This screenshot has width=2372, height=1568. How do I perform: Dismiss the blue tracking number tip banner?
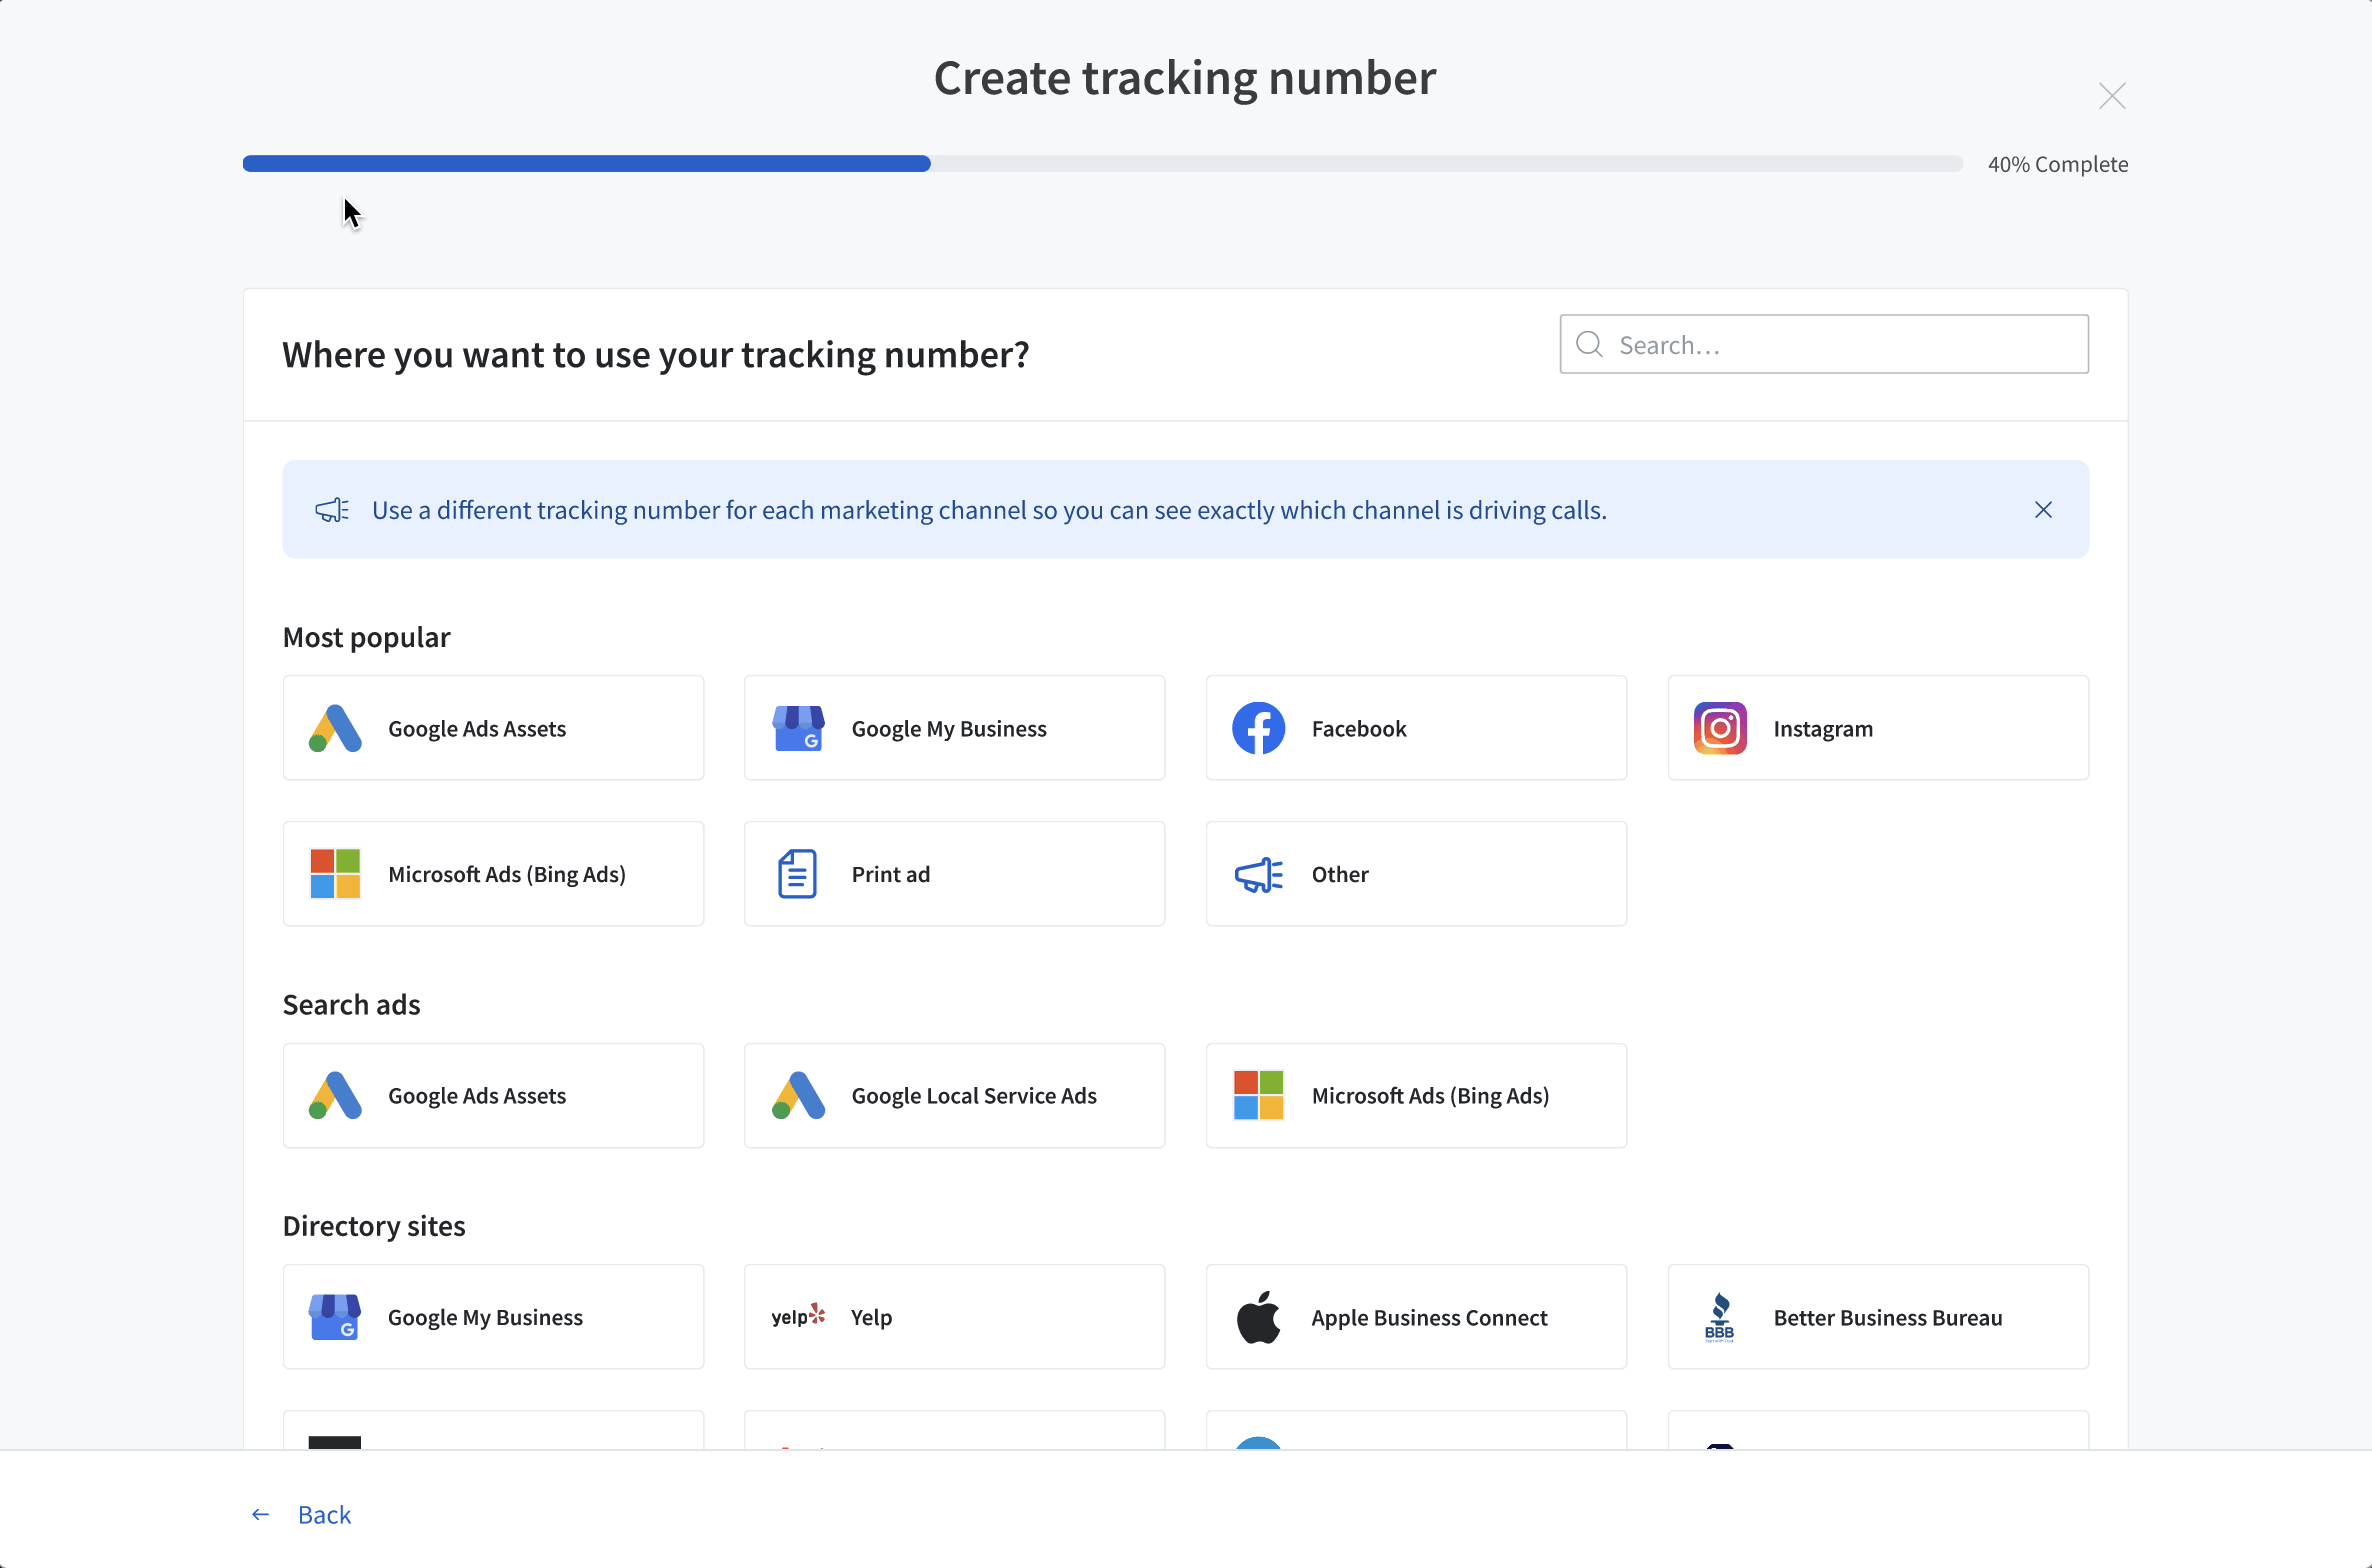pyautogui.click(x=2043, y=510)
